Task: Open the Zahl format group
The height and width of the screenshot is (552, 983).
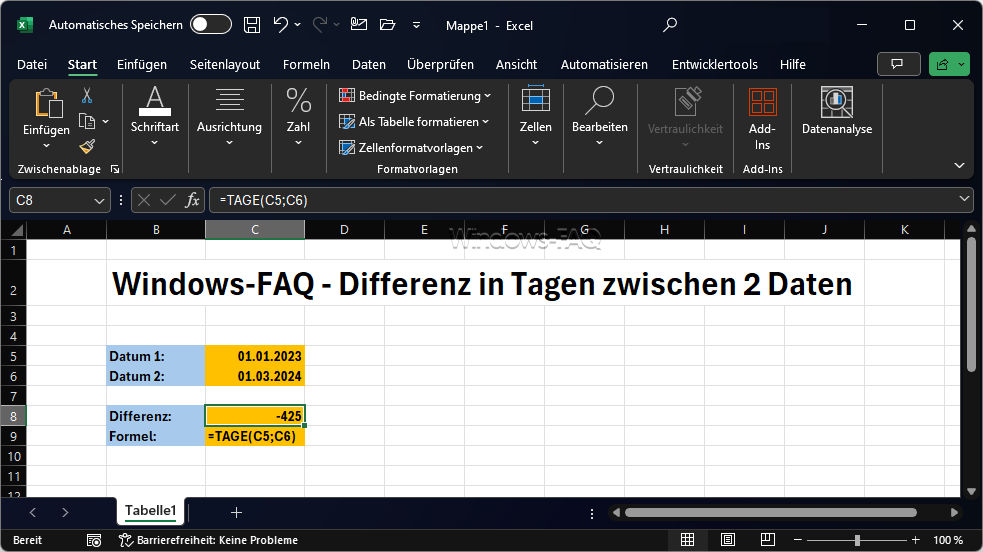Action: [x=298, y=117]
